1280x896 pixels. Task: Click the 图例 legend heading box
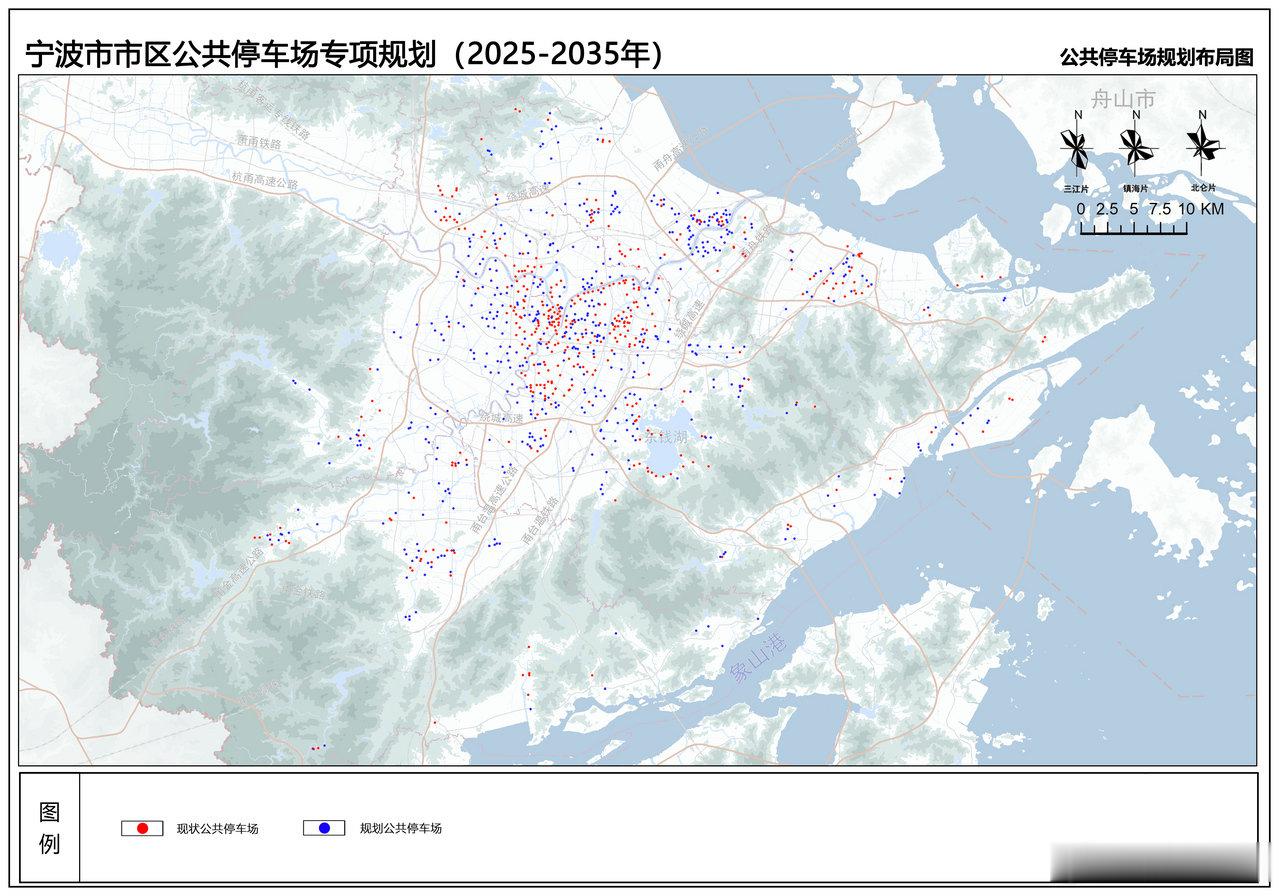point(49,827)
